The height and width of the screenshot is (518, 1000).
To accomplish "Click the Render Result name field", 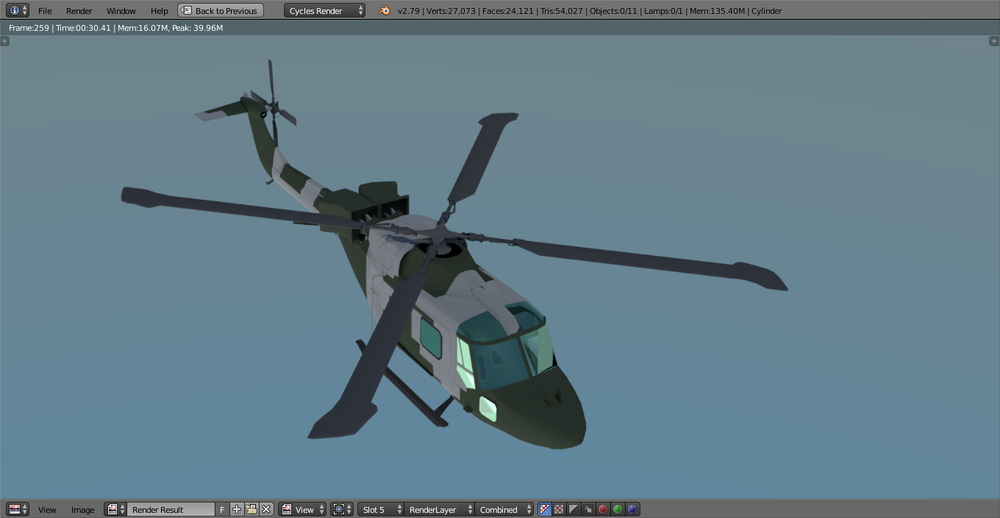I will [171, 509].
